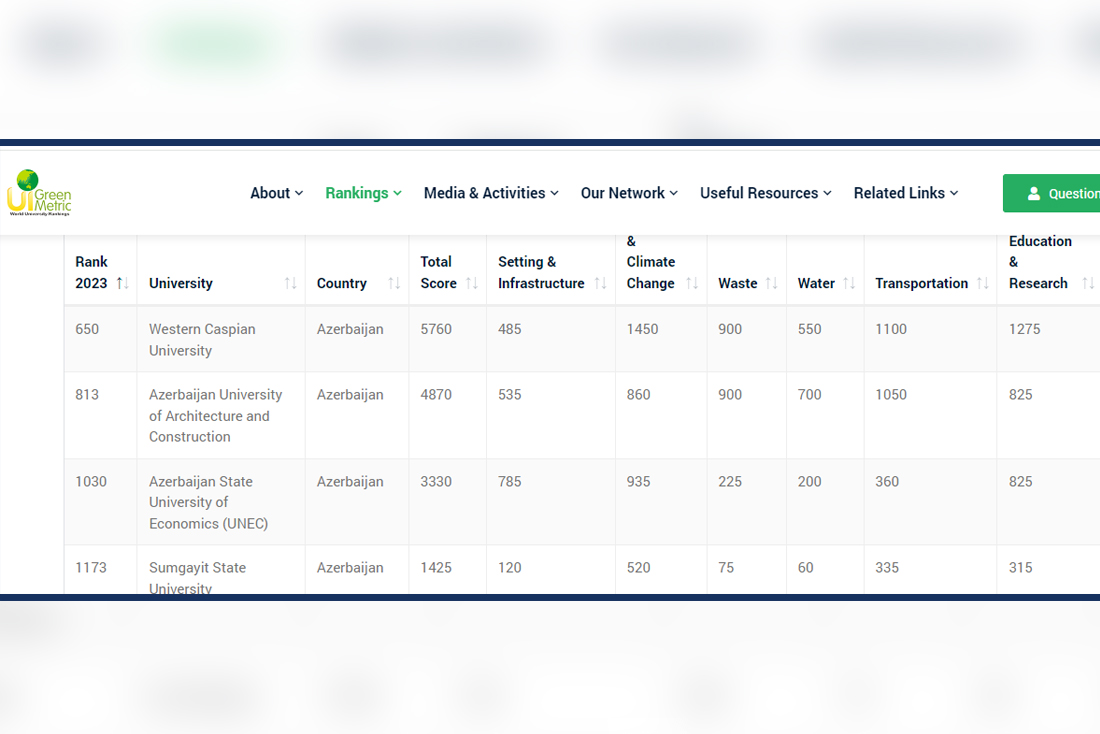1100x734 pixels.
Task: Expand Media & Activities dropdown
Action: coord(490,193)
